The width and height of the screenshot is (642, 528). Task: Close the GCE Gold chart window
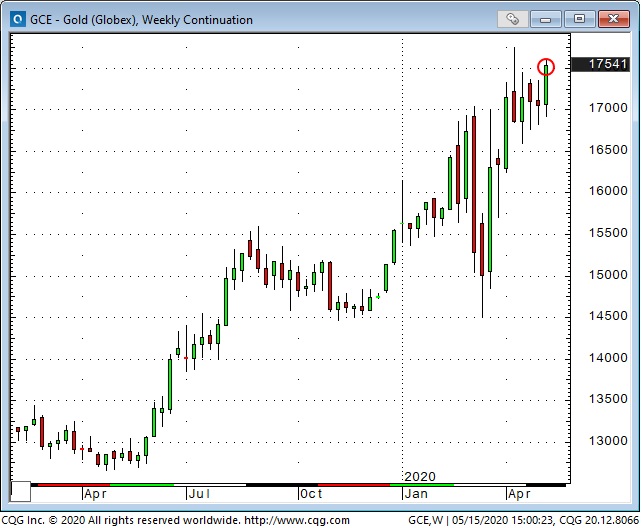coord(613,19)
